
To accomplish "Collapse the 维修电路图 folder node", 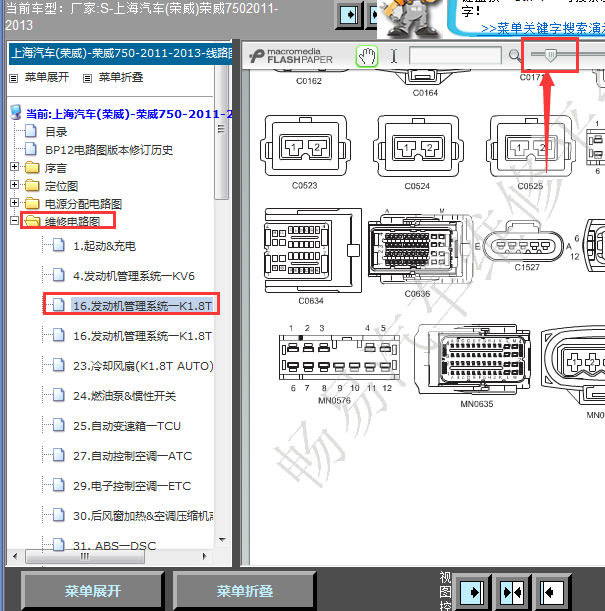I will coord(14,221).
